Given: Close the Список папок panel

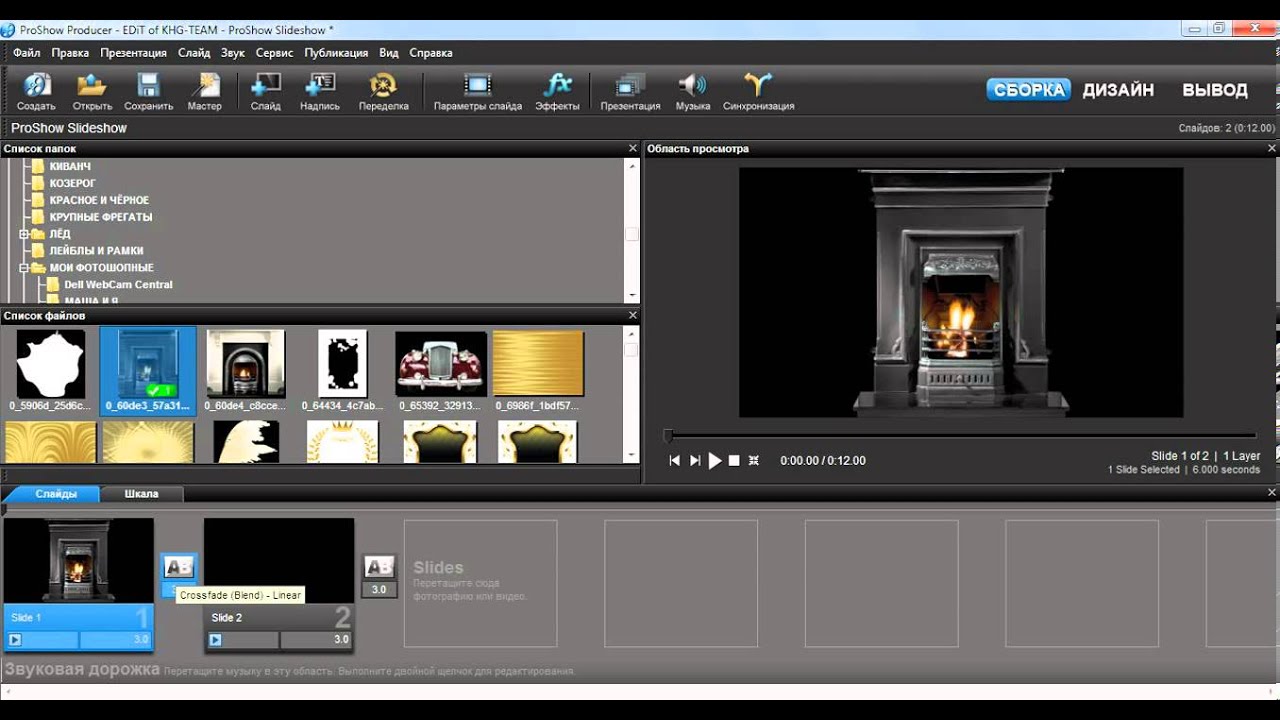Looking at the screenshot, I should click(x=632, y=148).
